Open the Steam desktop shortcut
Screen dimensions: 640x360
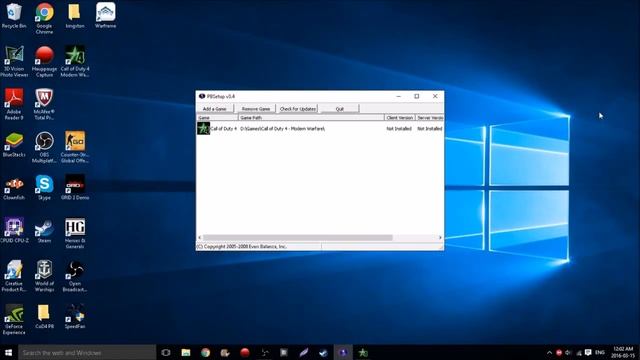coord(44,231)
